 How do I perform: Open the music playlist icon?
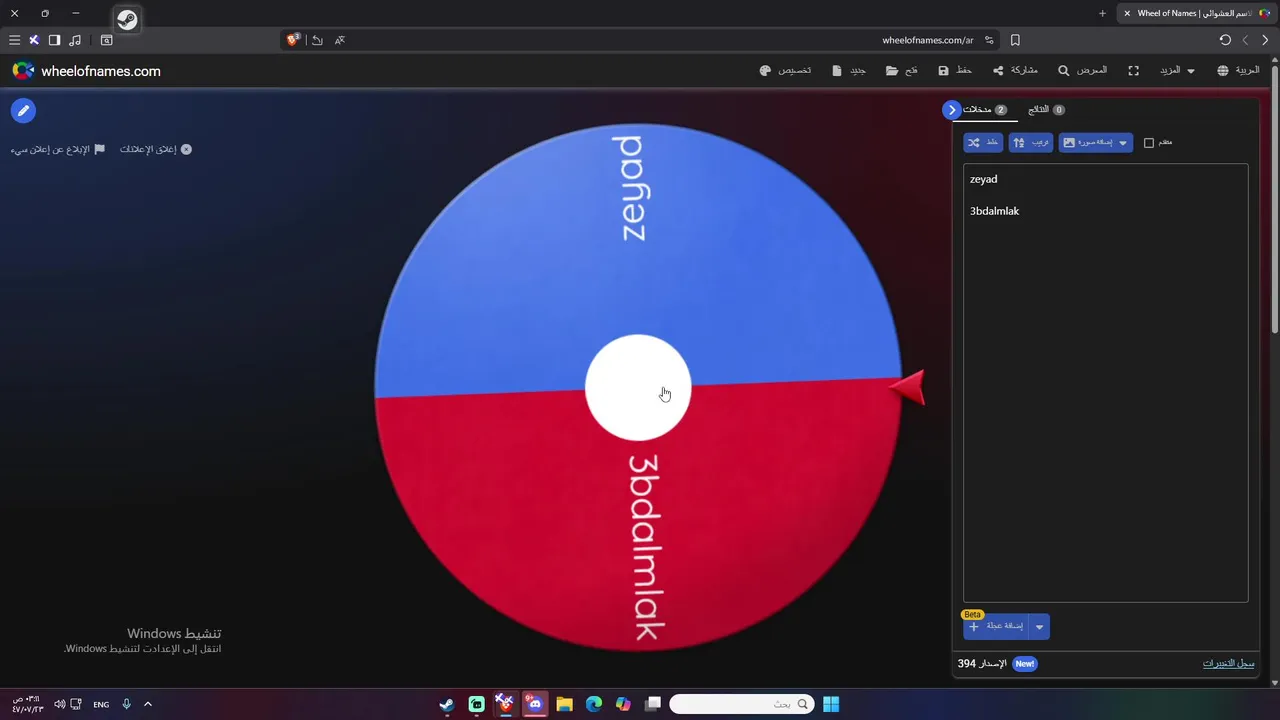(75, 40)
